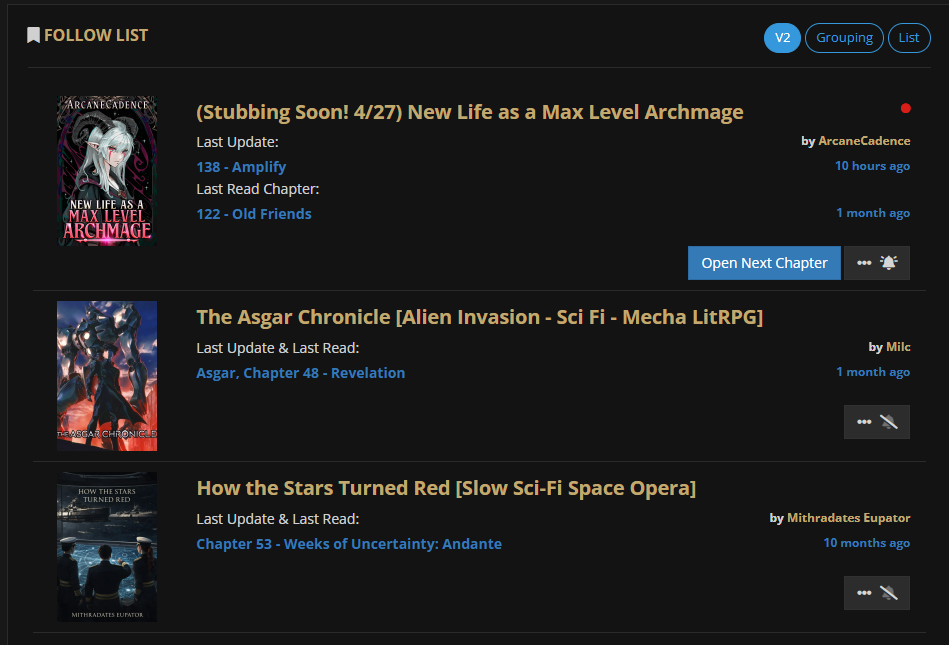Open the Max Level Archmage cover thumbnail
The width and height of the screenshot is (949, 645).
(x=107, y=171)
